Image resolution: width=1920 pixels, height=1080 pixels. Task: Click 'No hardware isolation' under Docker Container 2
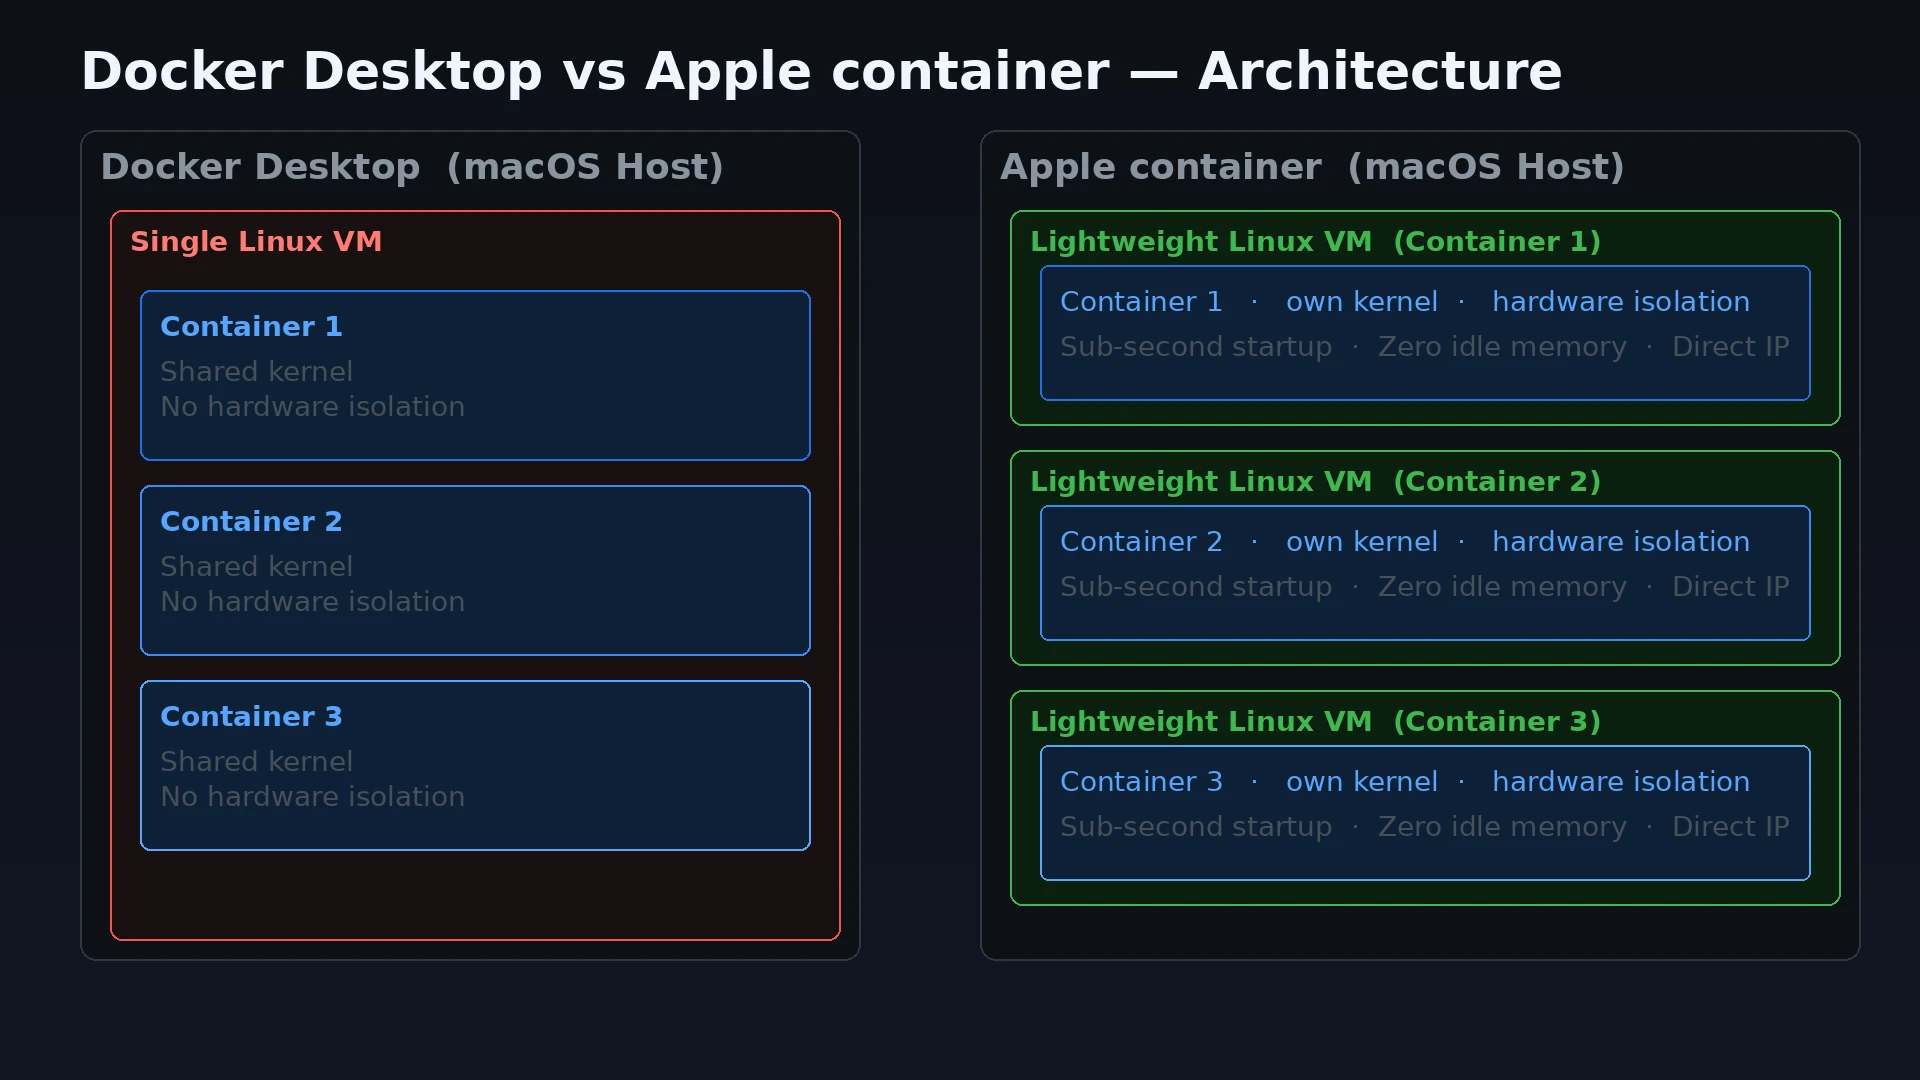tap(312, 602)
